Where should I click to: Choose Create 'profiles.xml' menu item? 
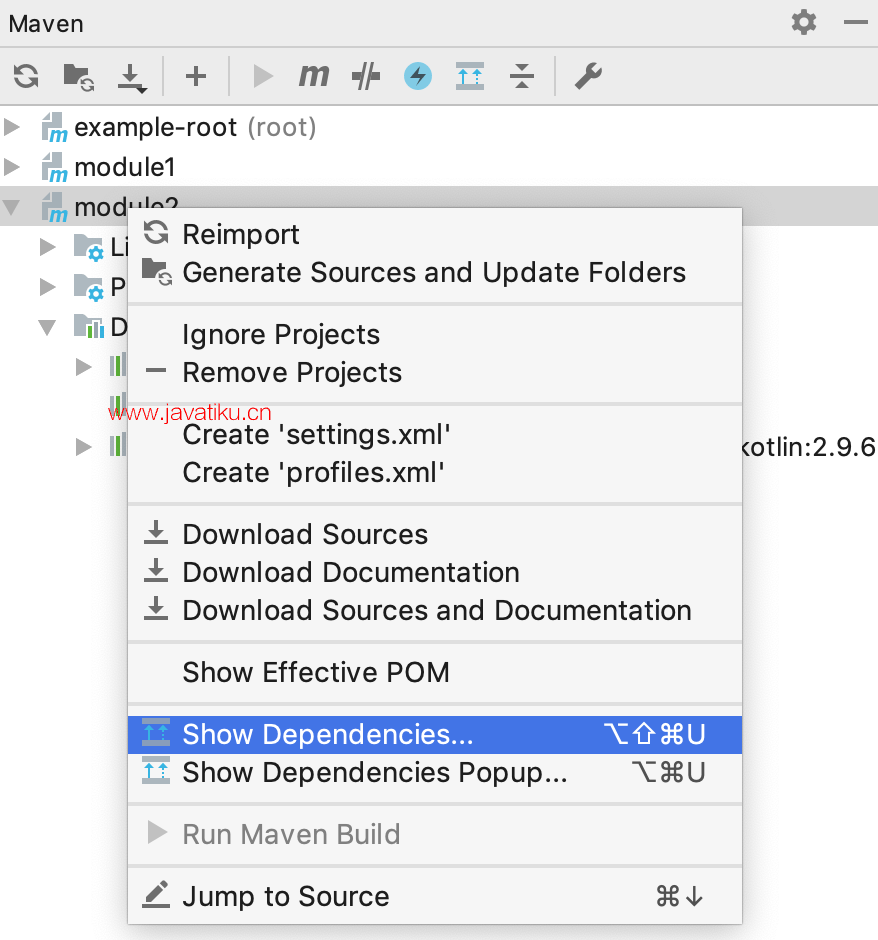(x=435, y=472)
